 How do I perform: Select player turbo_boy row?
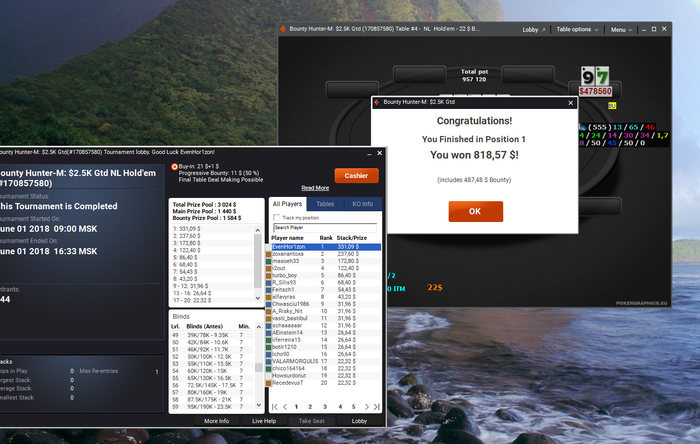coord(324,275)
